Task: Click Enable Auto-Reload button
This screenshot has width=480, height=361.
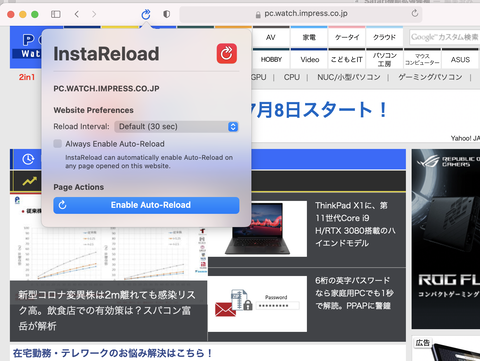Action: (x=146, y=205)
